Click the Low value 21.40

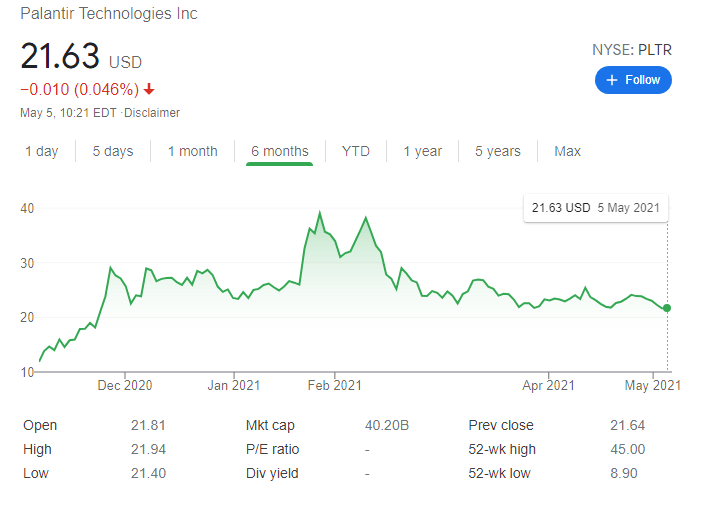coord(148,474)
